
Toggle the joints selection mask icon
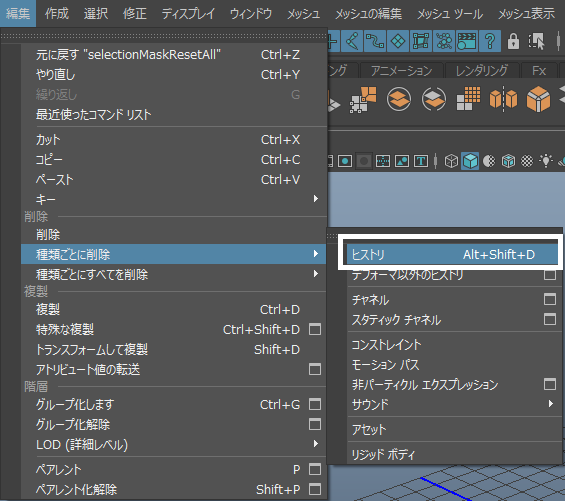tap(352, 41)
